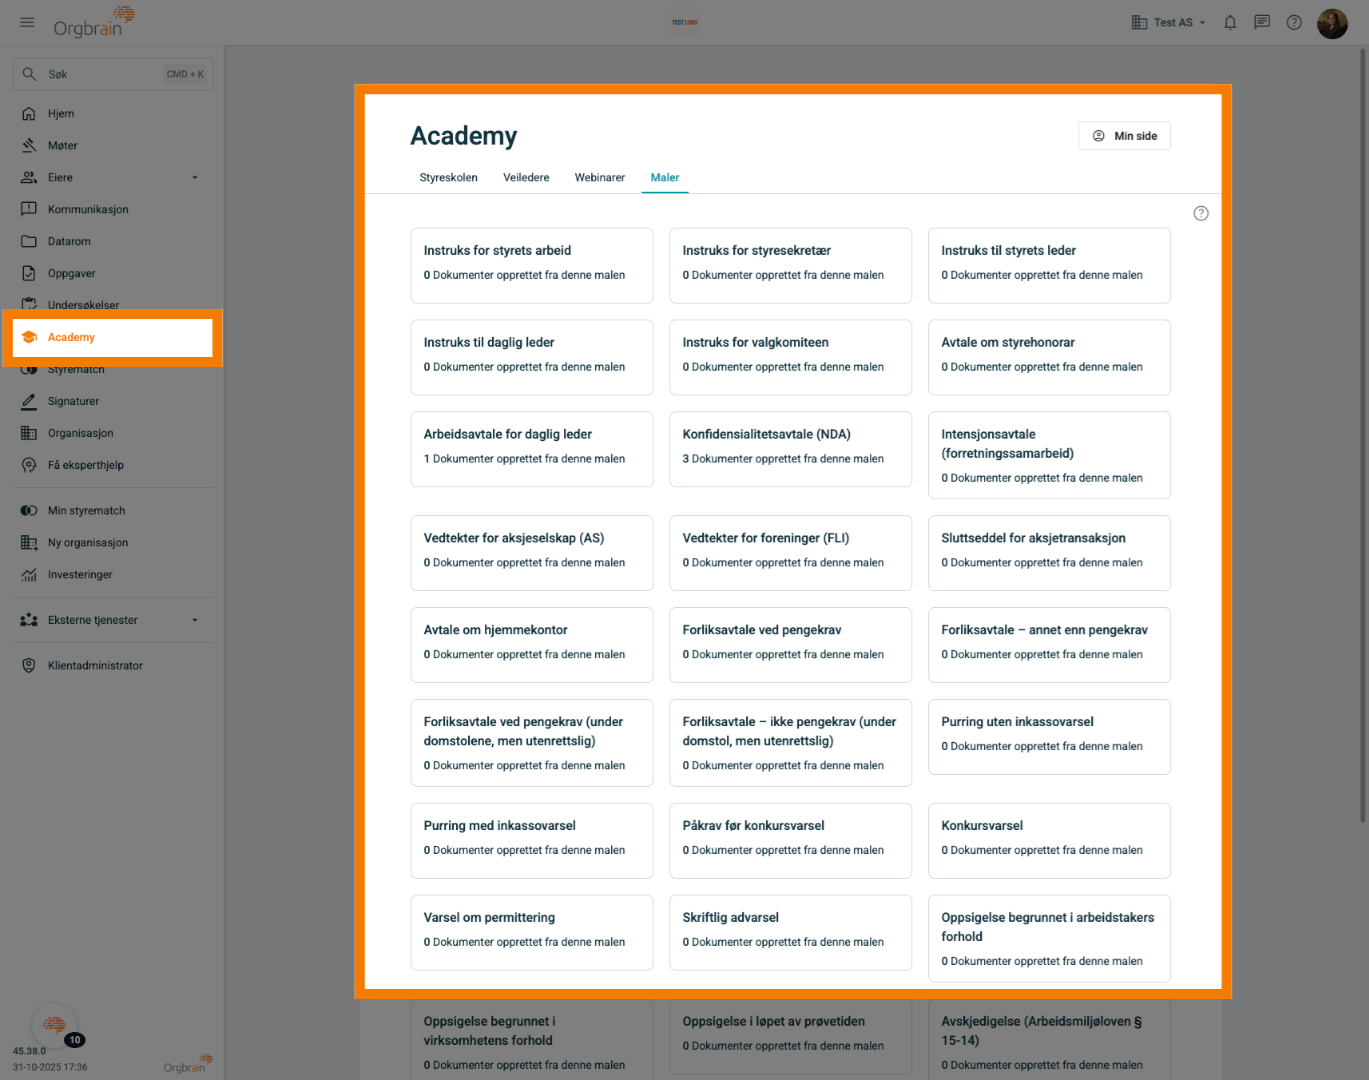Click the Orgbrain logo in the header
The image size is (1369, 1080).
pos(94,22)
